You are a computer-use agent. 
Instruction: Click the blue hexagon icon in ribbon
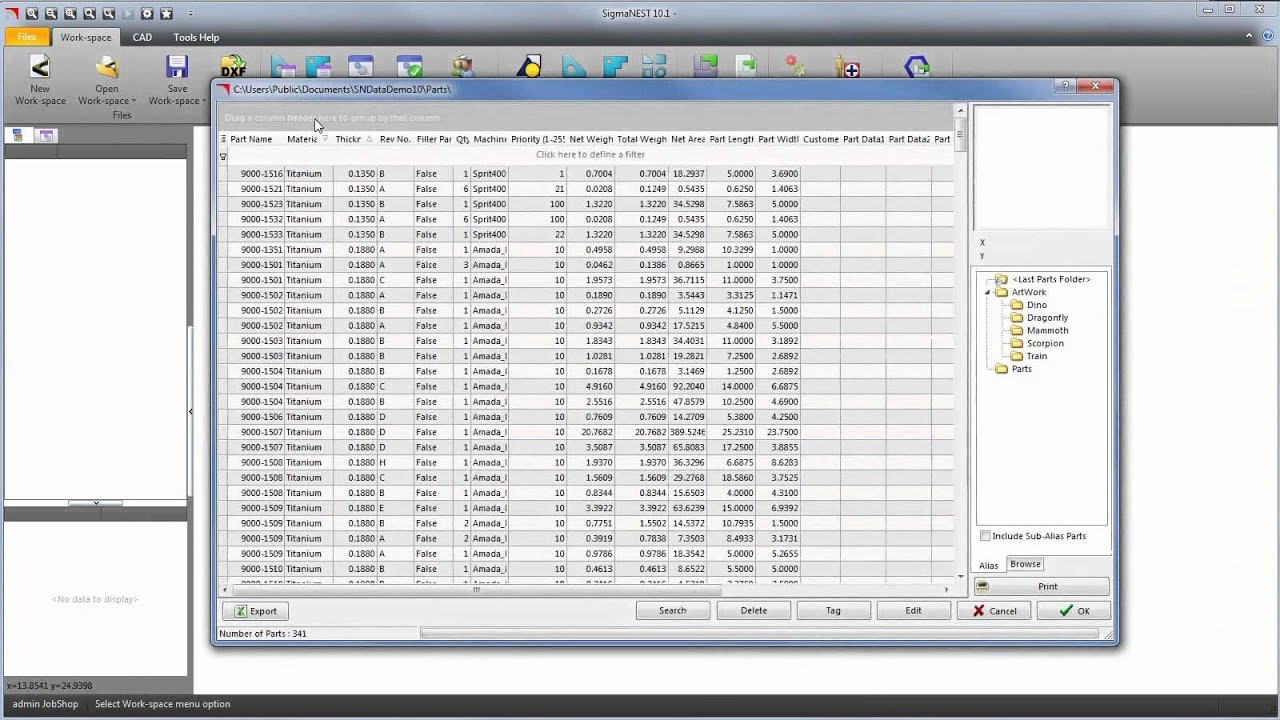[x=917, y=67]
